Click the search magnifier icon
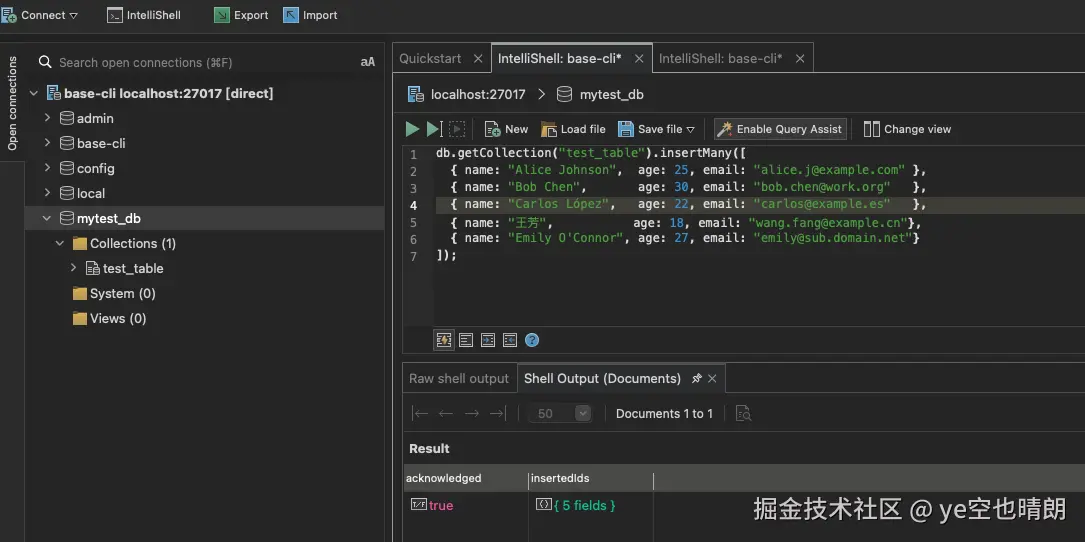Viewport: 1085px width, 542px height. [x=45, y=62]
